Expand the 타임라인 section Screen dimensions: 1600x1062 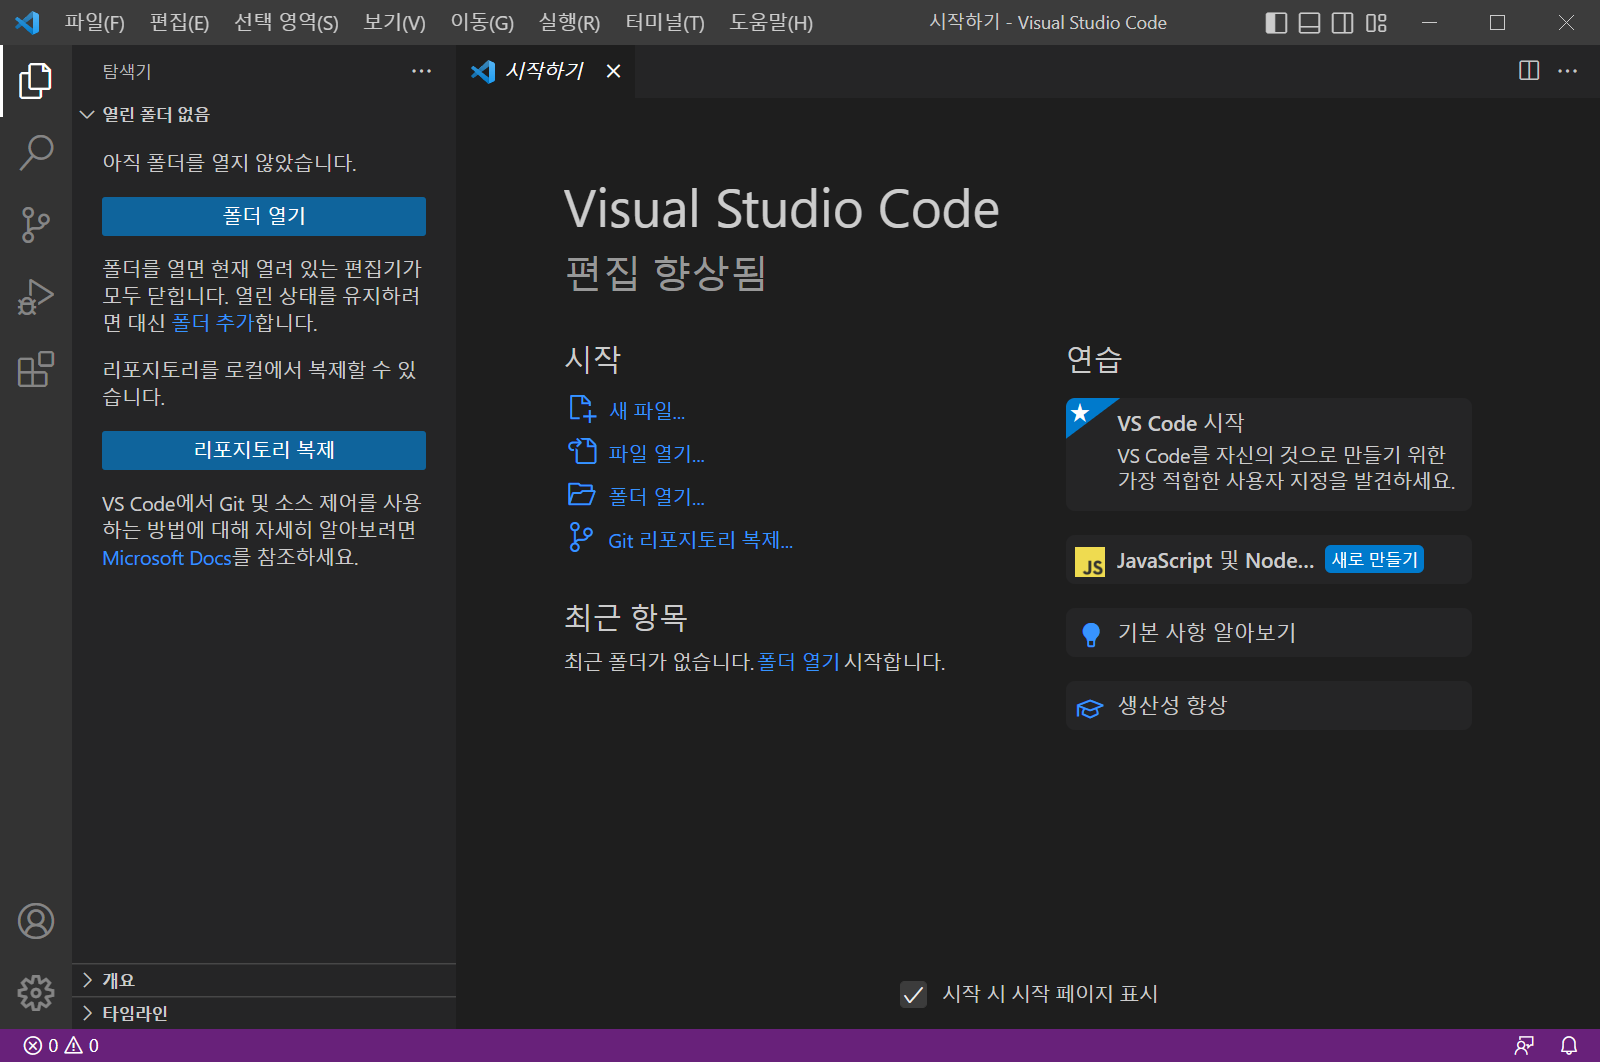pyautogui.click(x=264, y=1013)
